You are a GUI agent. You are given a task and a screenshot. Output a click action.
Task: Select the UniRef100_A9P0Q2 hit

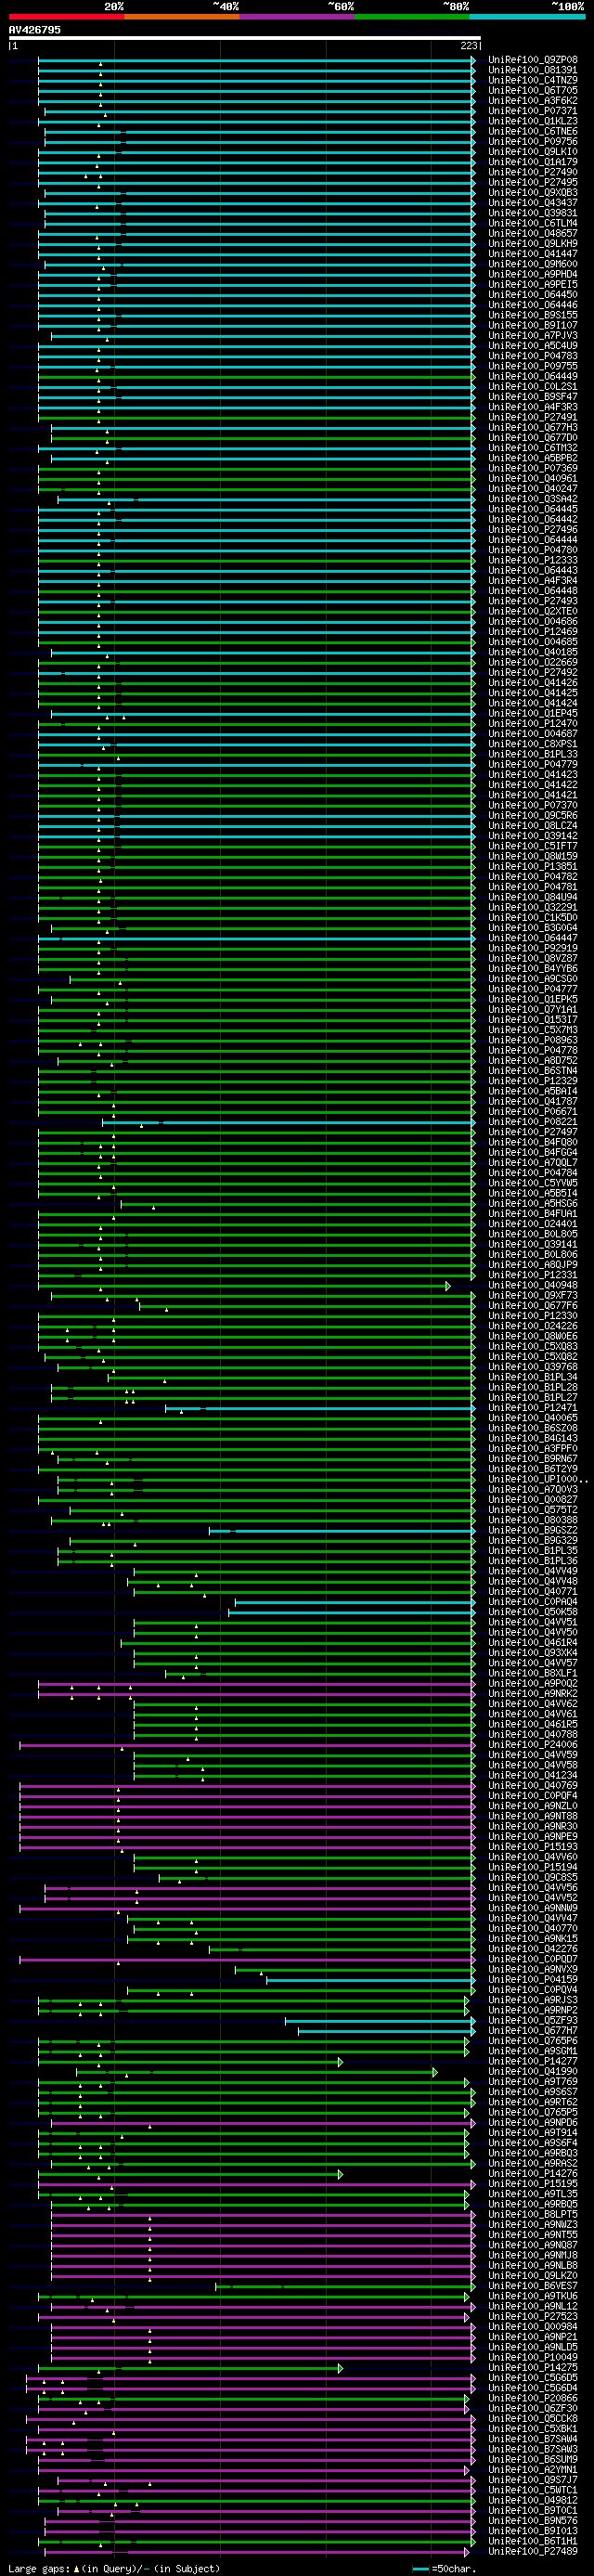point(533,1683)
